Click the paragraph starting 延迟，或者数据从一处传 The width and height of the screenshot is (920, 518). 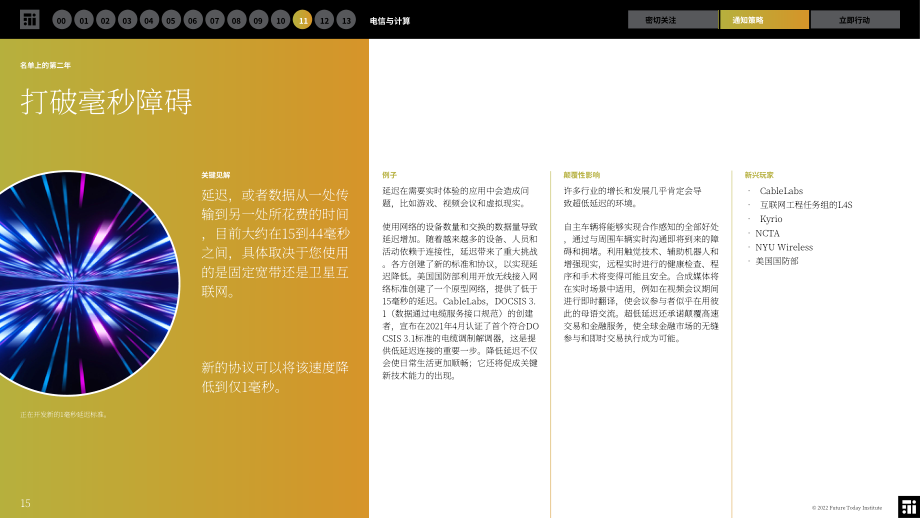click(275, 243)
